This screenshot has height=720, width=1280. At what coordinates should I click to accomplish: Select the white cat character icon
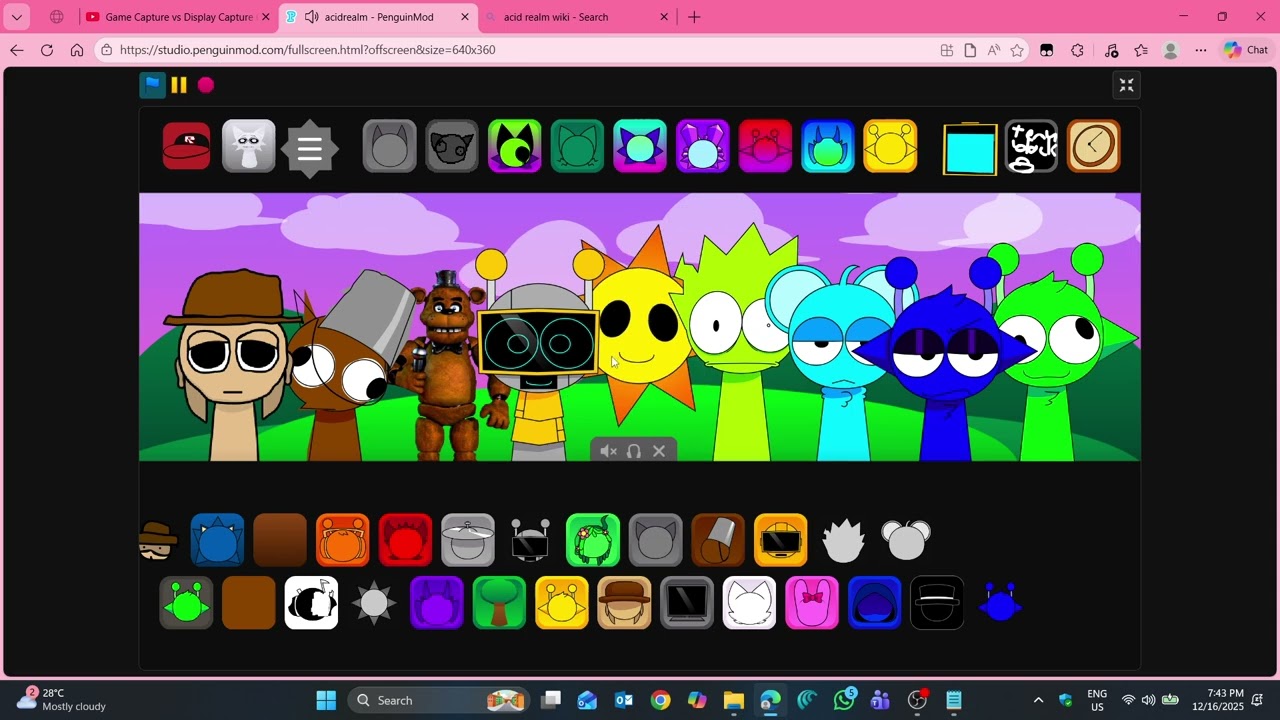(x=249, y=147)
